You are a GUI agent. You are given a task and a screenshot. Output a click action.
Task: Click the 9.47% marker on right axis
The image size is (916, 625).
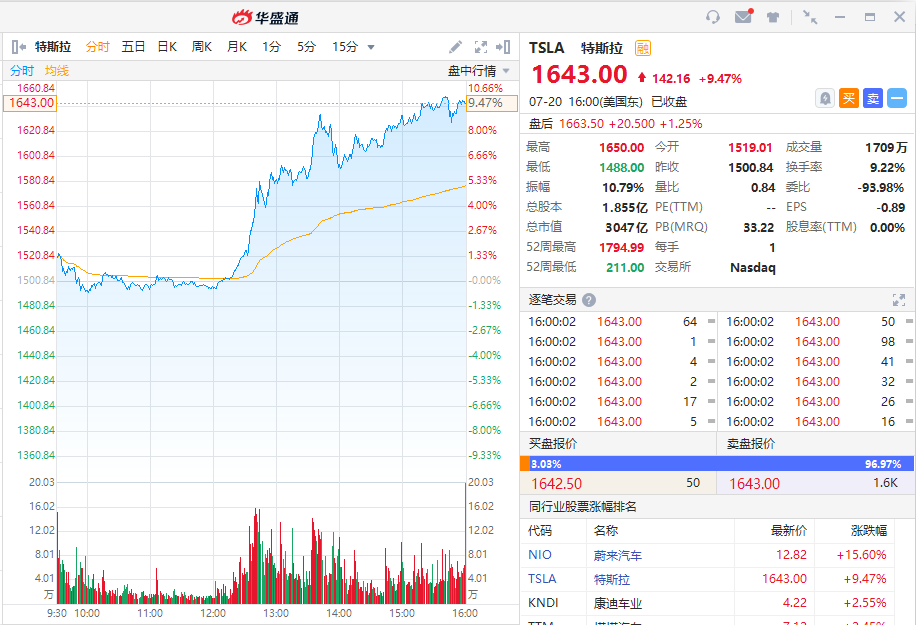coord(492,103)
